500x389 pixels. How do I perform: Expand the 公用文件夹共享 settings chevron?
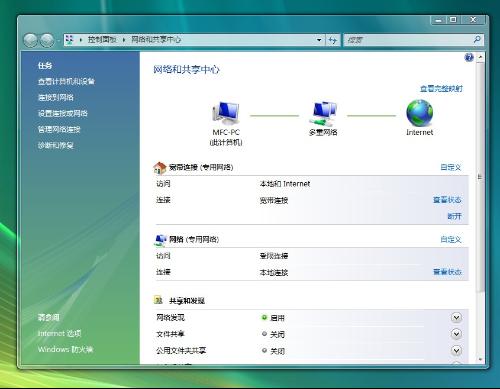coord(456,350)
